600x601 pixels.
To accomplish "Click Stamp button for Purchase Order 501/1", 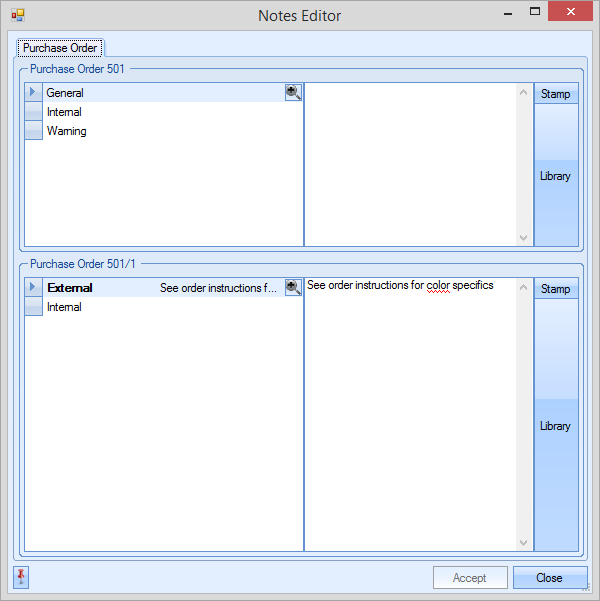I will [556, 289].
